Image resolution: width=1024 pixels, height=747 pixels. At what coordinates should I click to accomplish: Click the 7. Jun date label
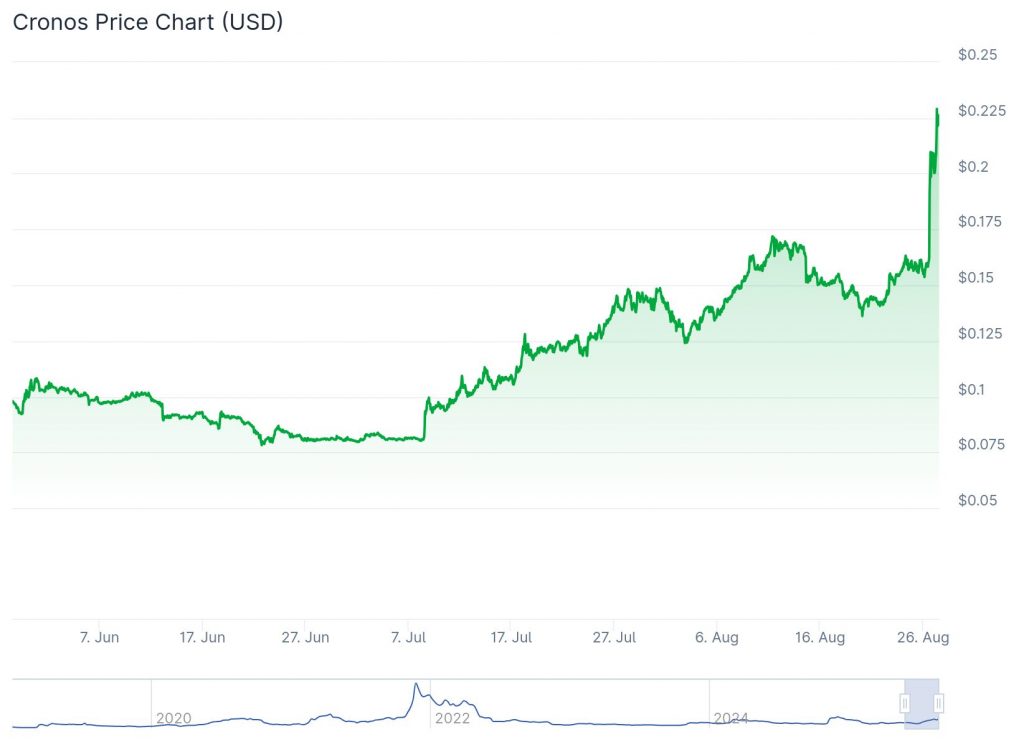coord(99,637)
